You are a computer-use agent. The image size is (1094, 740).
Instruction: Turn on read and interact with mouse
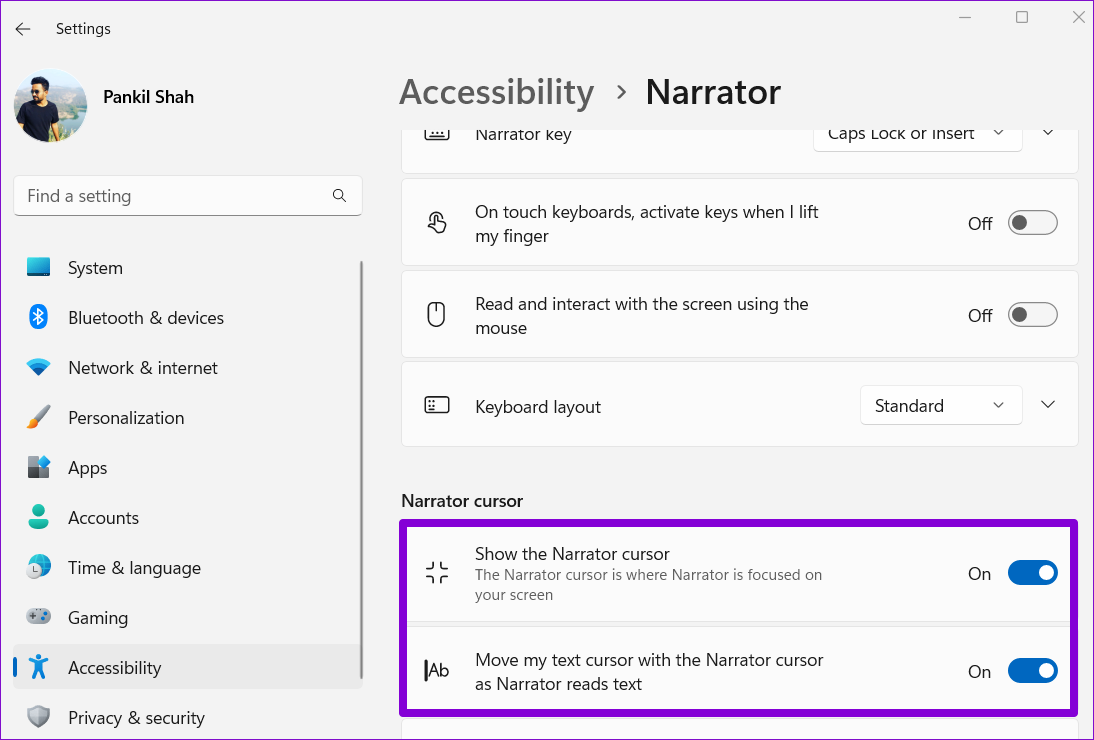(x=1033, y=315)
